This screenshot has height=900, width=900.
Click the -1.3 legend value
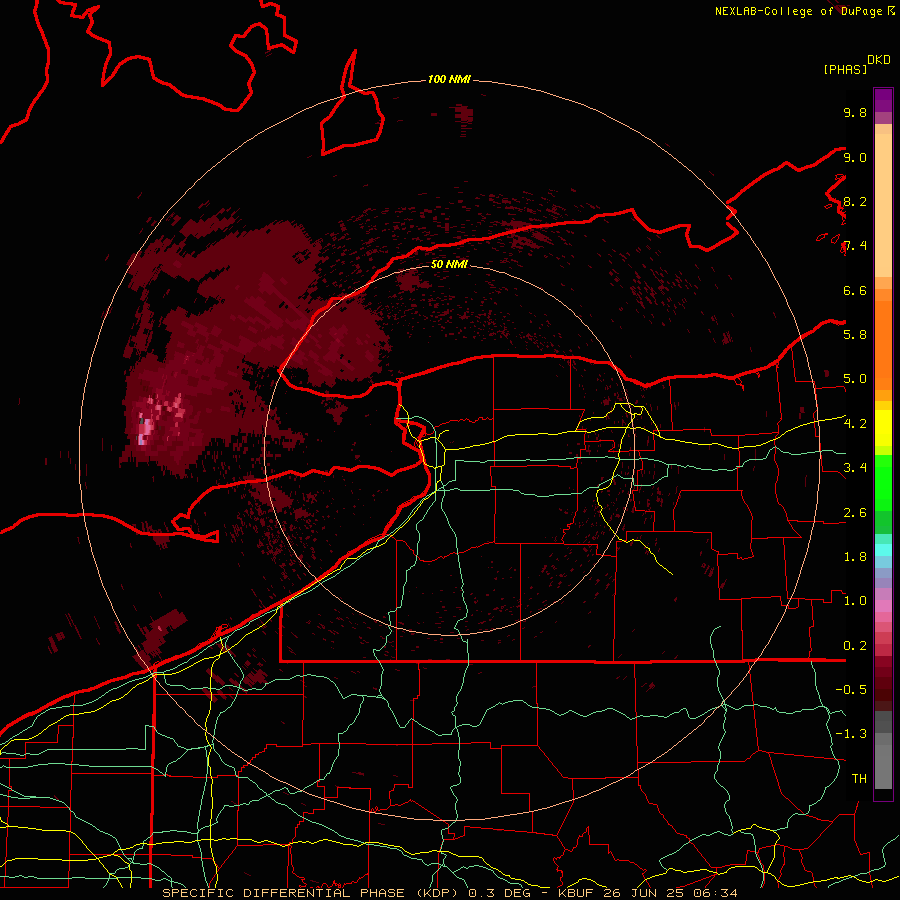click(x=851, y=734)
